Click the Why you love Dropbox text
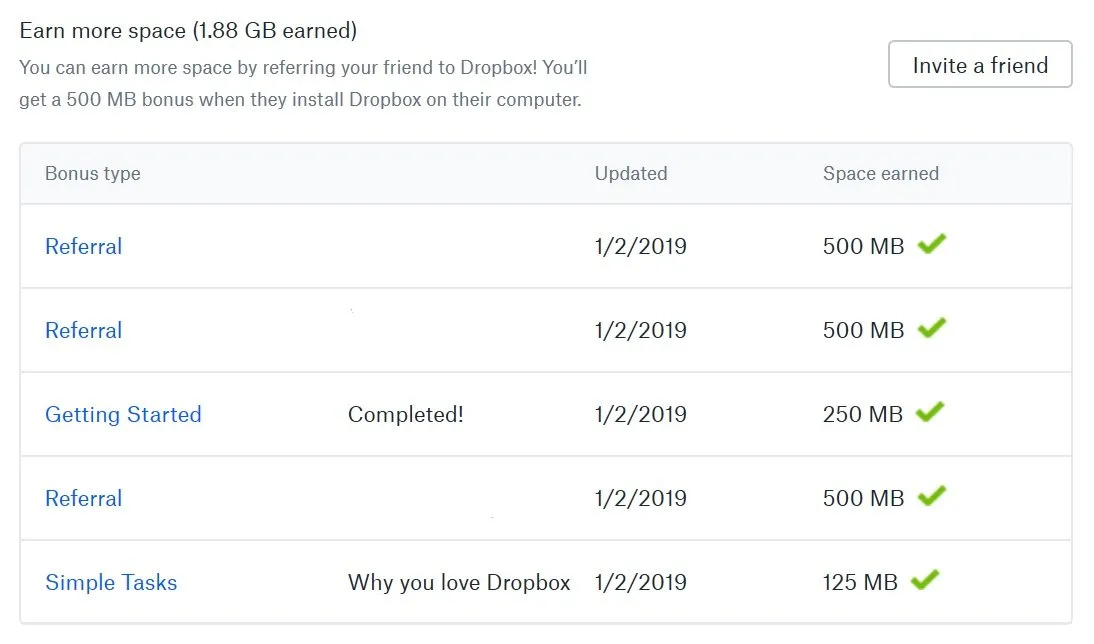 [x=459, y=583]
